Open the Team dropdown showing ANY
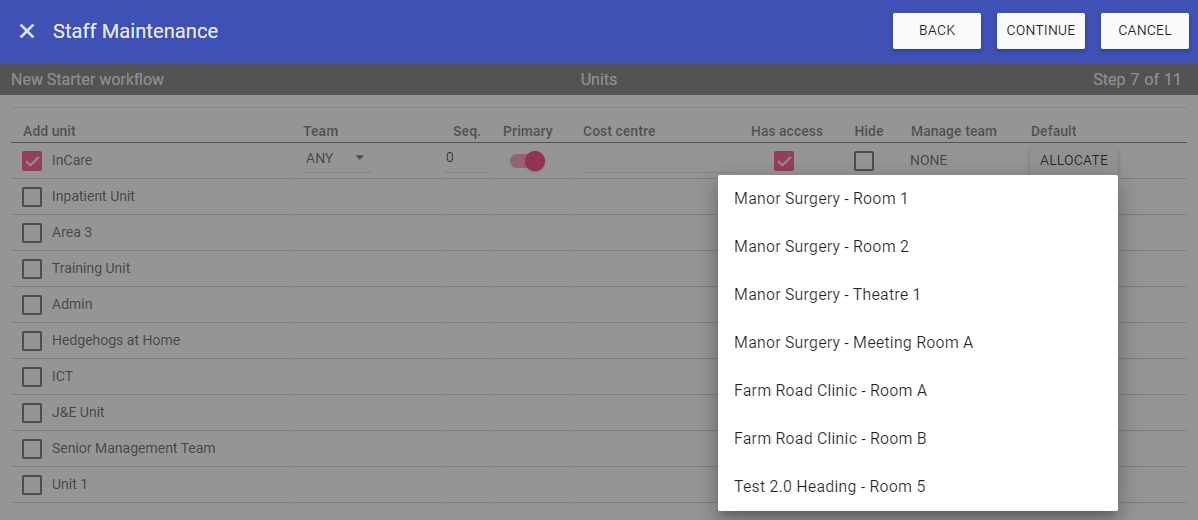This screenshot has height=520, width=1198. click(337, 159)
